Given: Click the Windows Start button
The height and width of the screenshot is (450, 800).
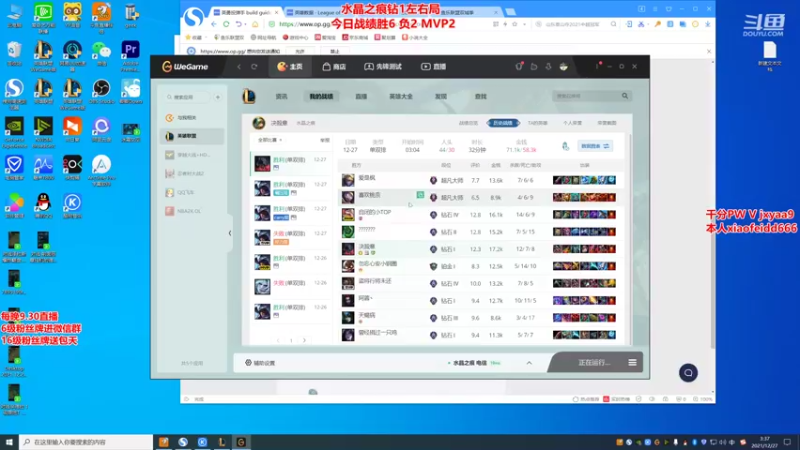Looking at the screenshot, I should [x=9, y=442].
